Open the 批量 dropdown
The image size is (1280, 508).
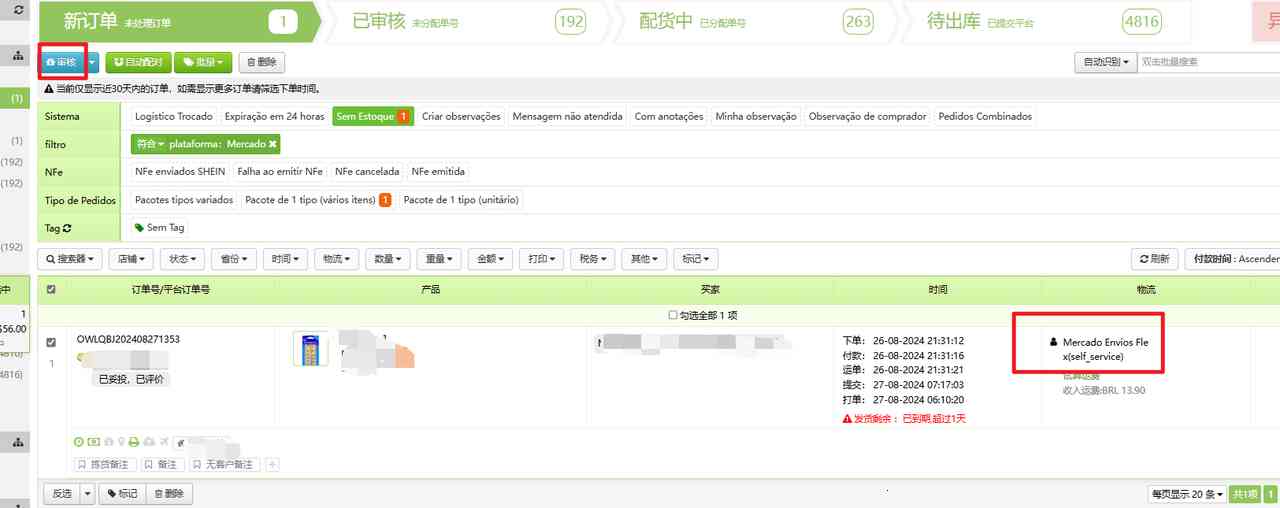tap(203, 62)
